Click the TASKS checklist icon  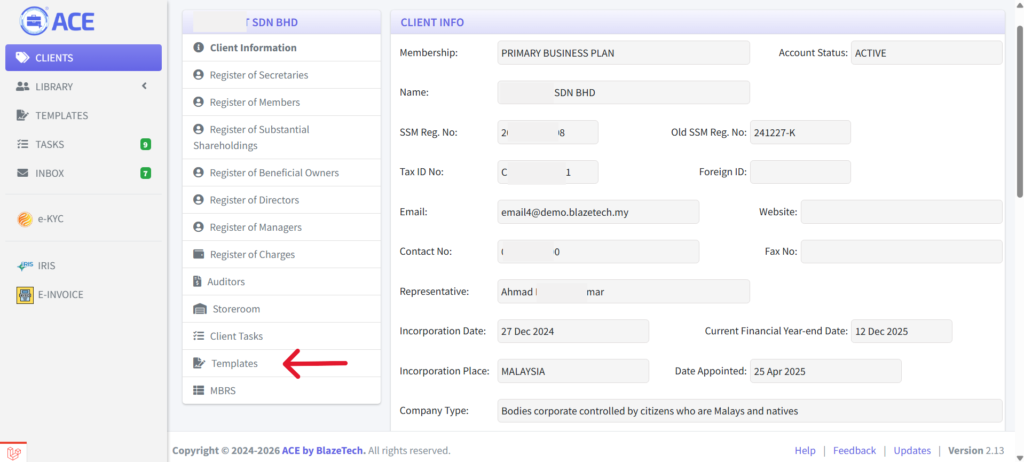point(23,144)
